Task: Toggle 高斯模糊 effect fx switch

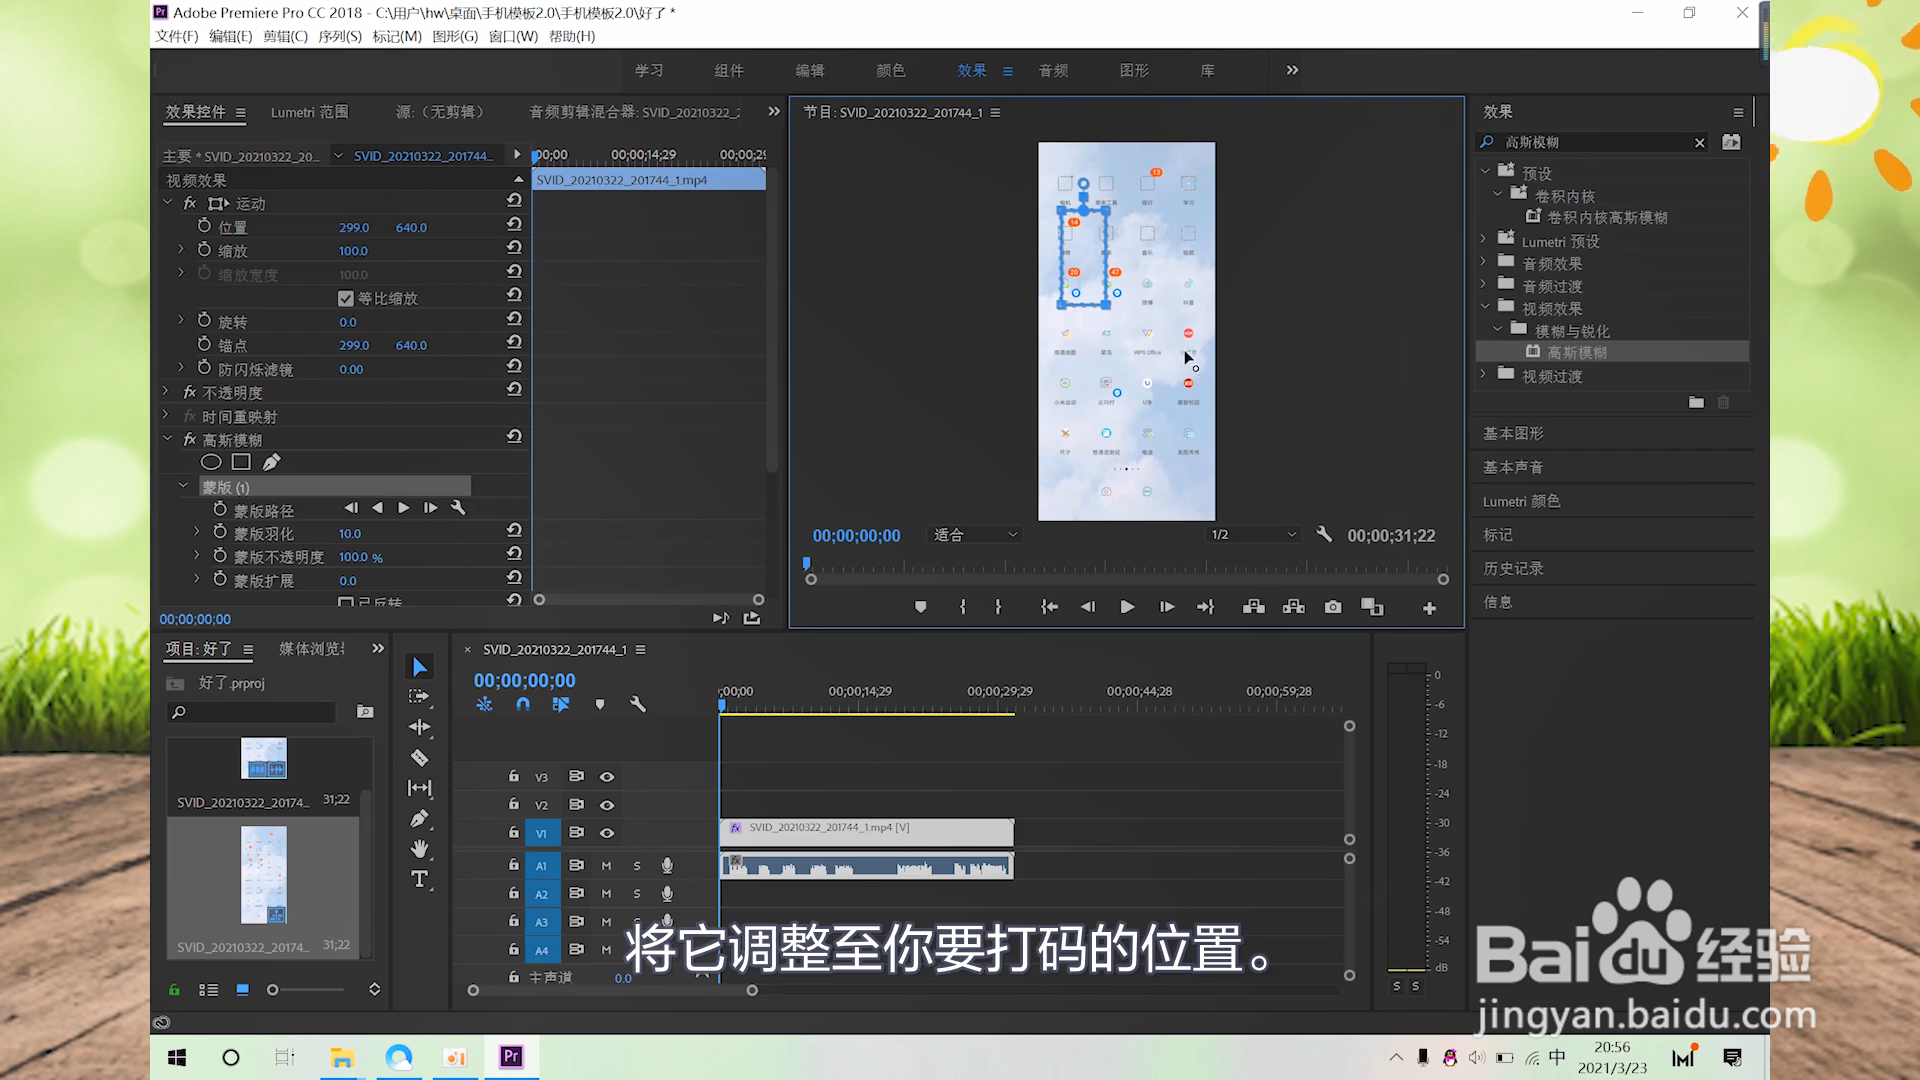Action: coord(190,440)
